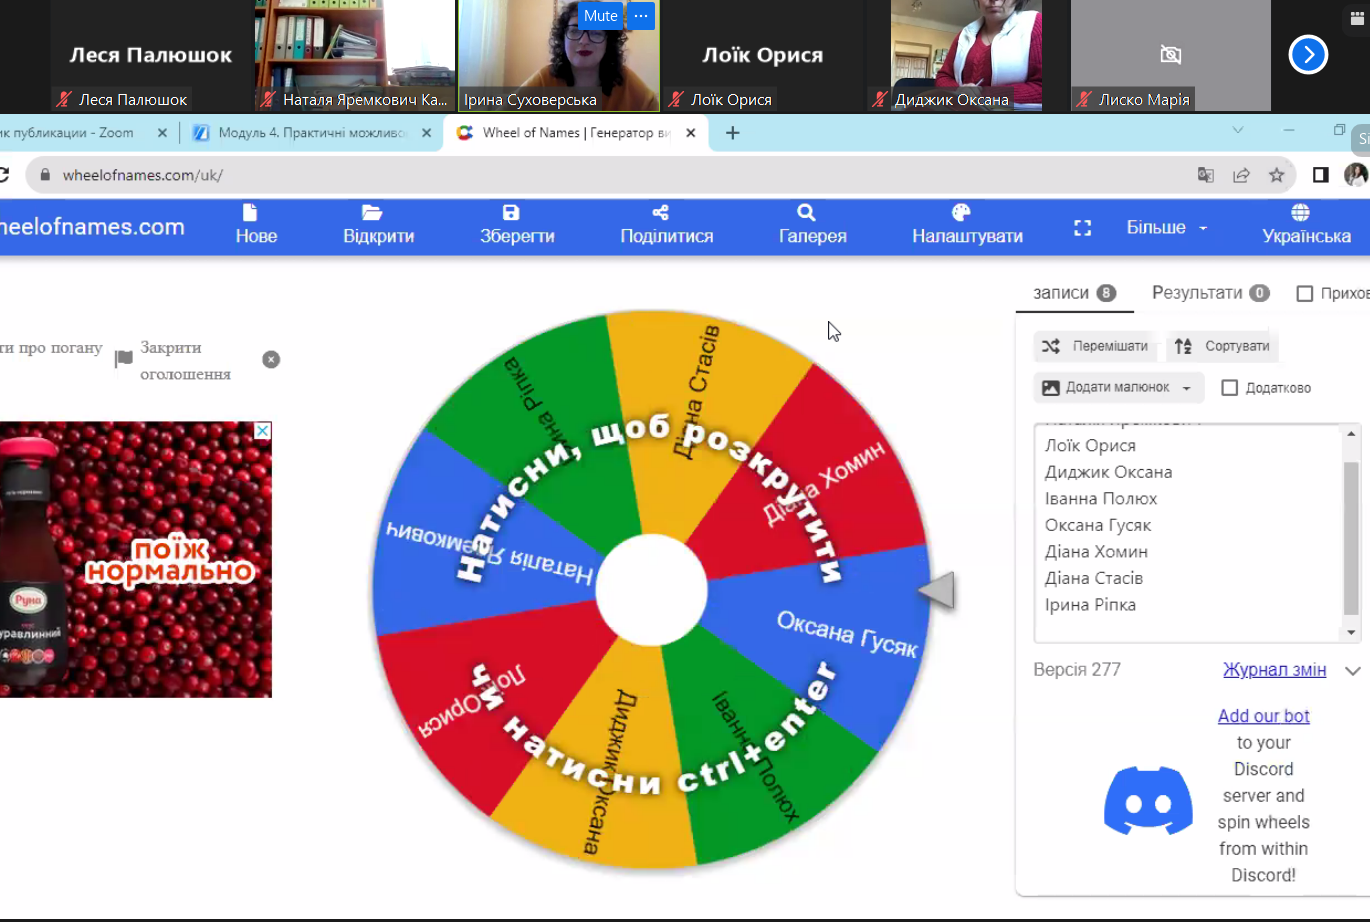This screenshot has width=1370, height=922.
Task: Toggle the Приховати checkbox
Action: [x=1304, y=293]
